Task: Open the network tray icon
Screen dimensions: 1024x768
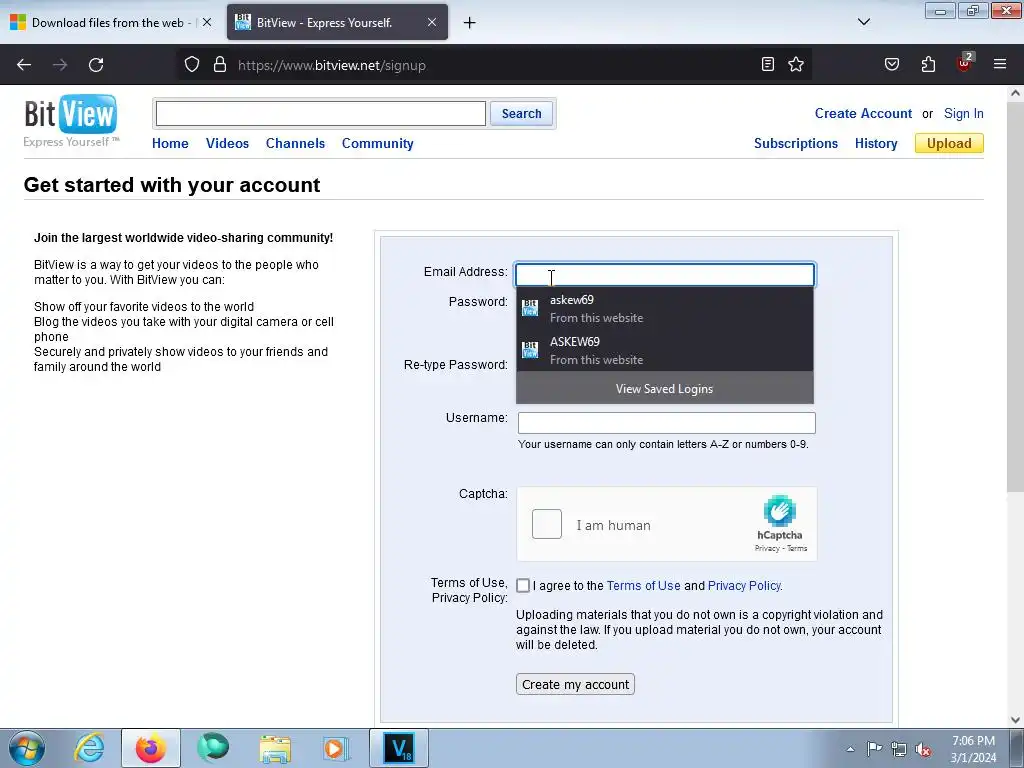Action: (x=899, y=749)
